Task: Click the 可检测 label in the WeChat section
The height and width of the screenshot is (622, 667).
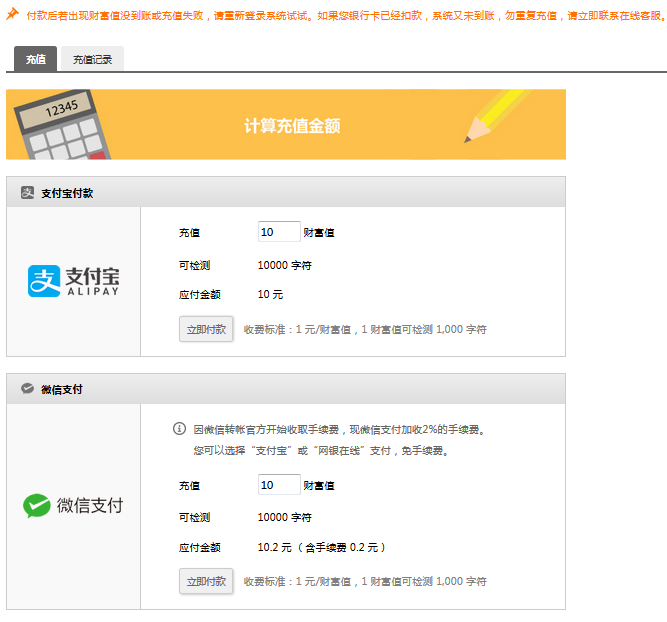Action: pyautogui.click(x=194, y=517)
